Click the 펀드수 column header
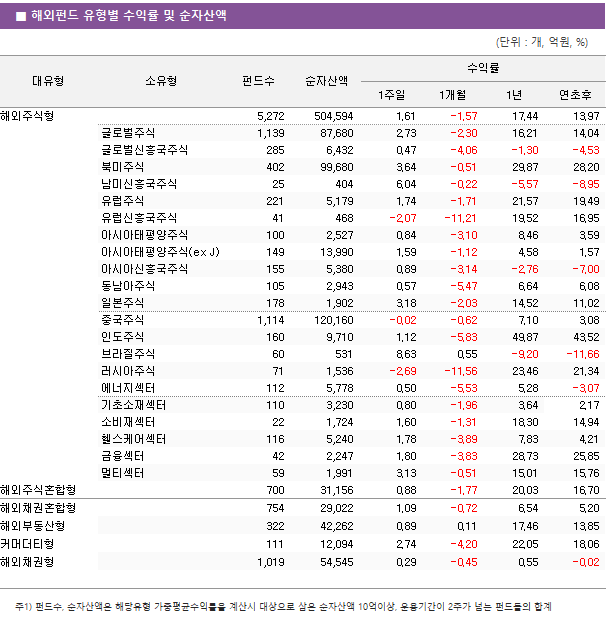 click(258, 81)
